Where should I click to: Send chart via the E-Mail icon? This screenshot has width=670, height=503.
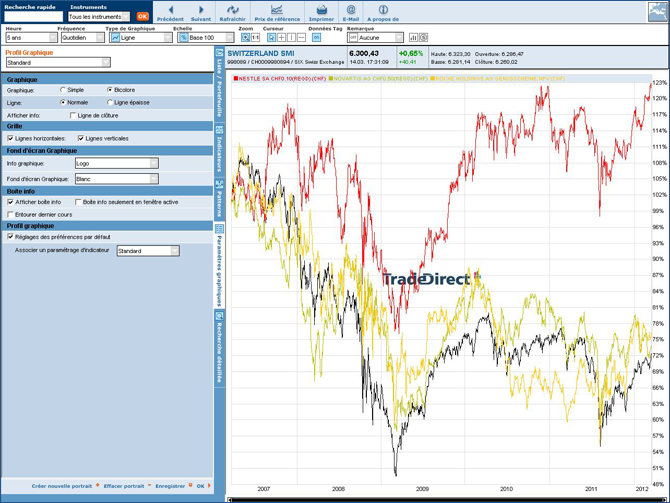coord(350,9)
